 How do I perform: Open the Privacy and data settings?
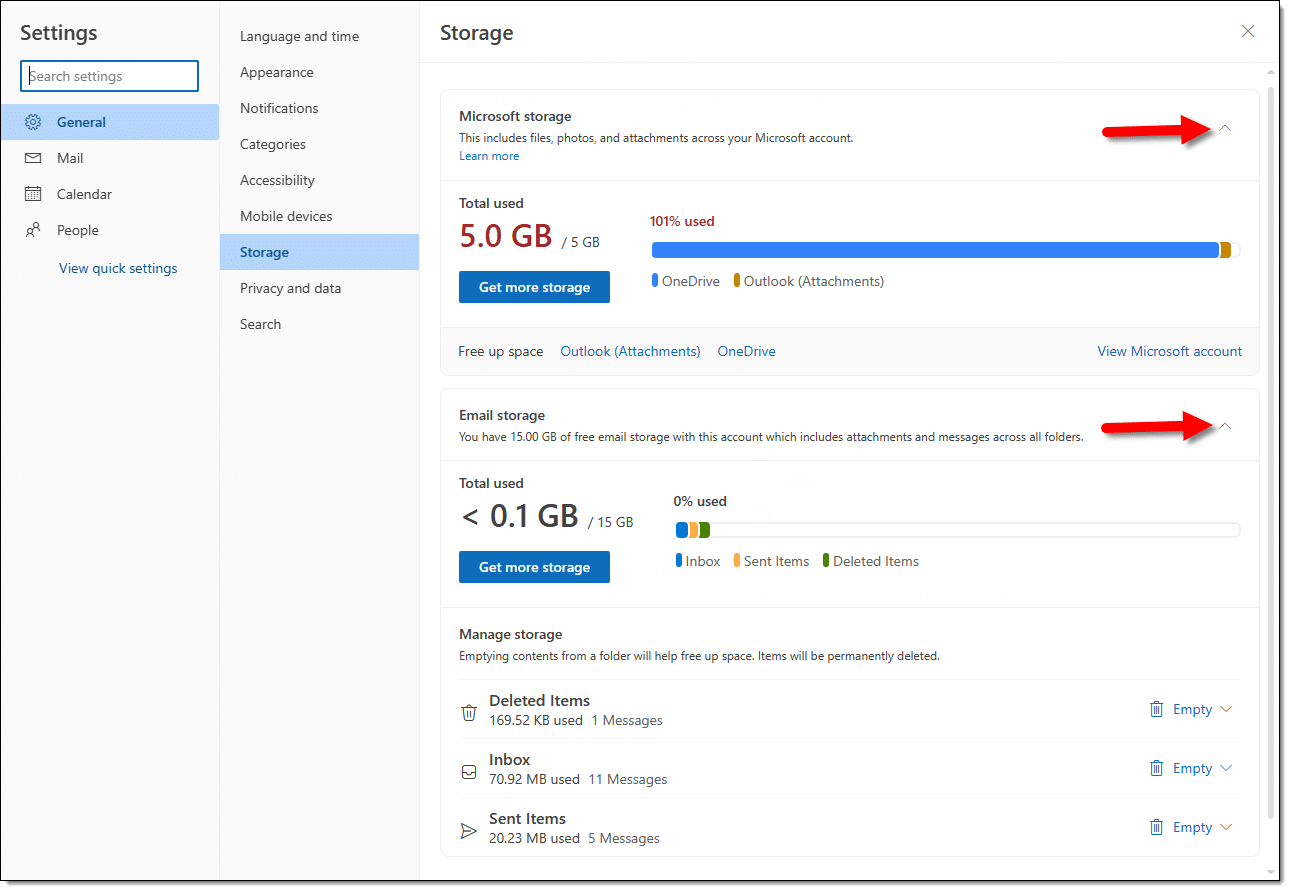coord(290,288)
